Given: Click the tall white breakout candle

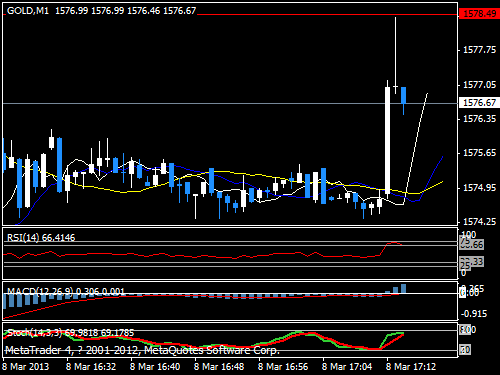Looking at the screenshot, I should 387,140.
